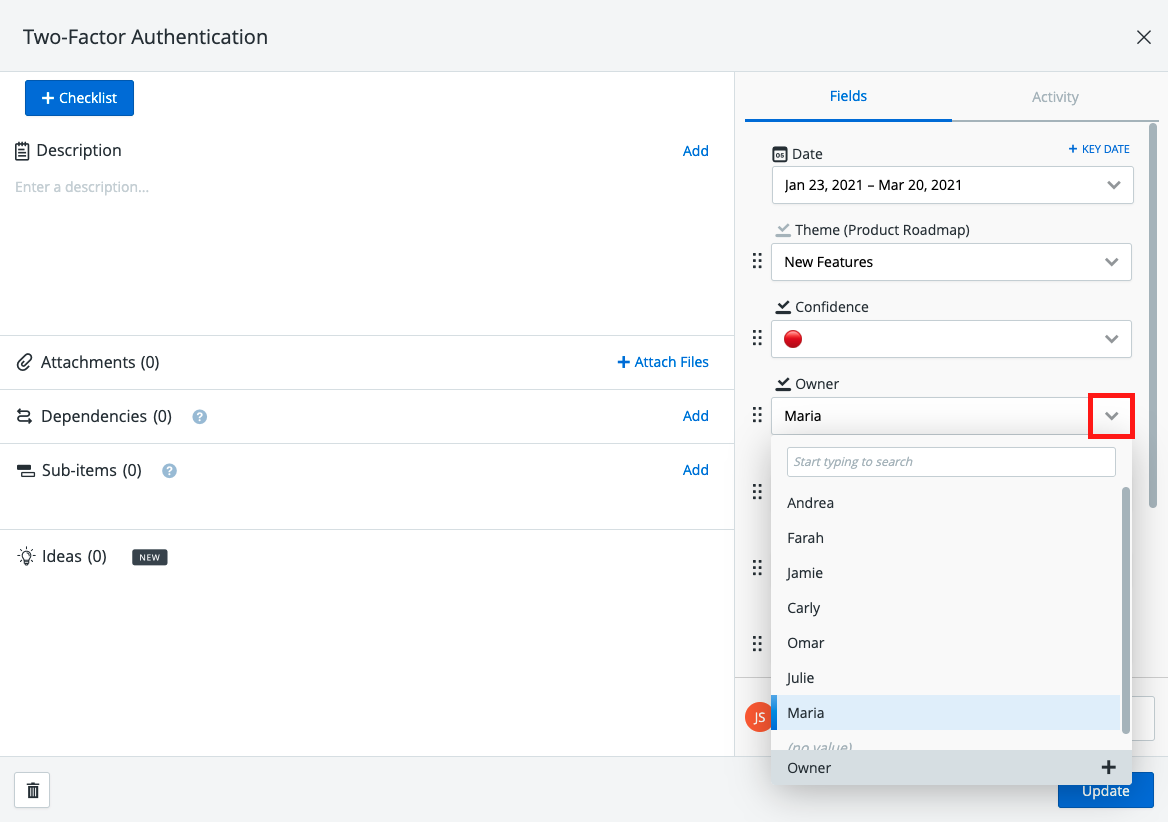Click the Sub-items icon
The height and width of the screenshot is (822, 1168).
pyautogui.click(x=26, y=471)
